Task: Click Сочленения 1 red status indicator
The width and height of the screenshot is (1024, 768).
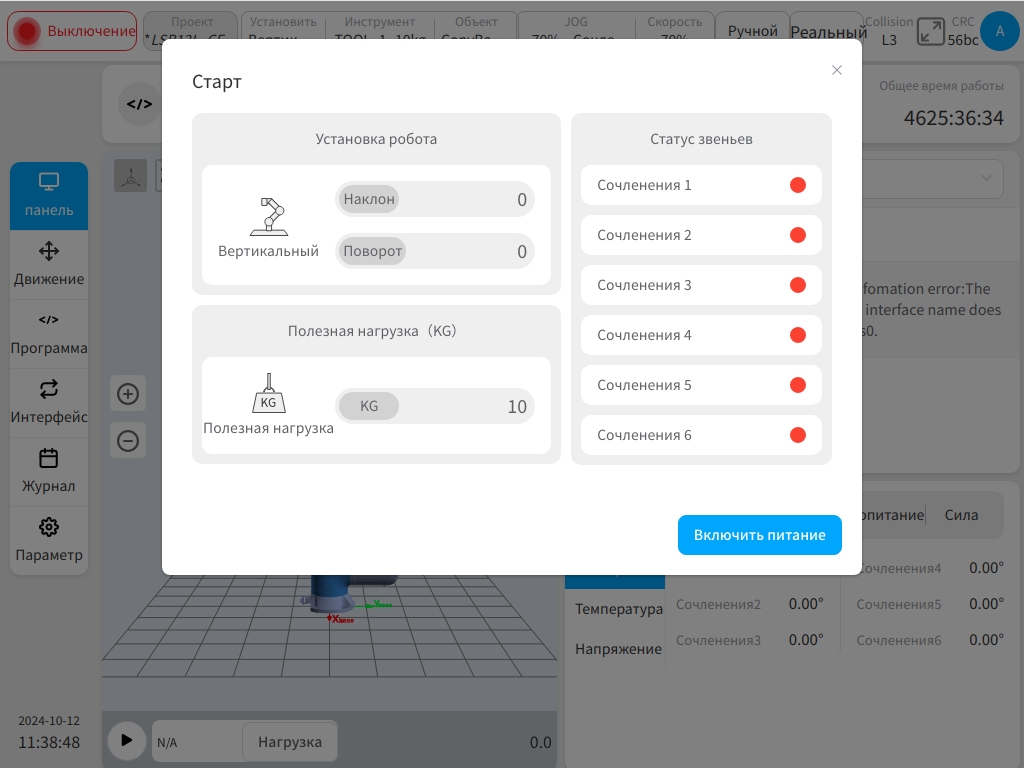Action: pos(797,185)
